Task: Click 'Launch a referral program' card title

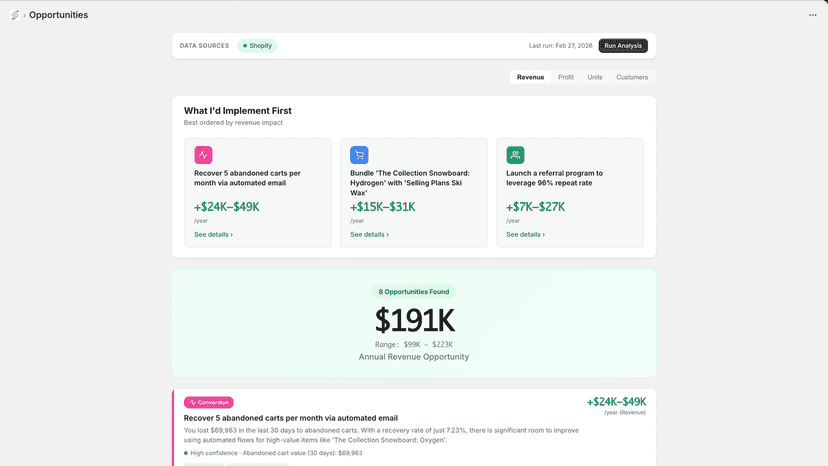Action: pos(554,178)
